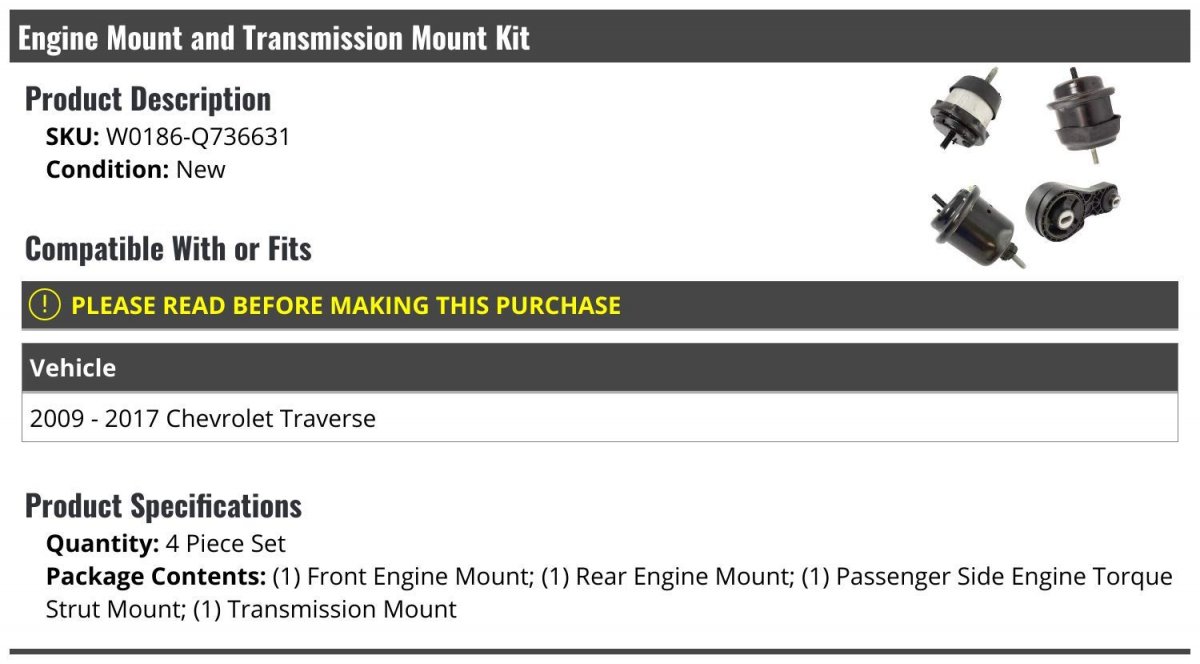1200x664 pixels.
Task: Click the 'Condition: New' line
Action: 136,169
